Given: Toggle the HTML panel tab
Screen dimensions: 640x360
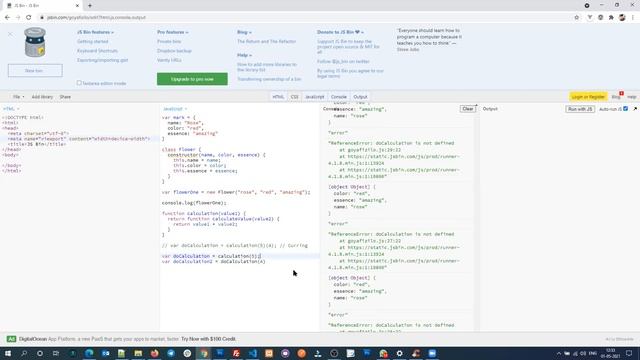Looking at the screenshot, I should click(x=278, y=97).
